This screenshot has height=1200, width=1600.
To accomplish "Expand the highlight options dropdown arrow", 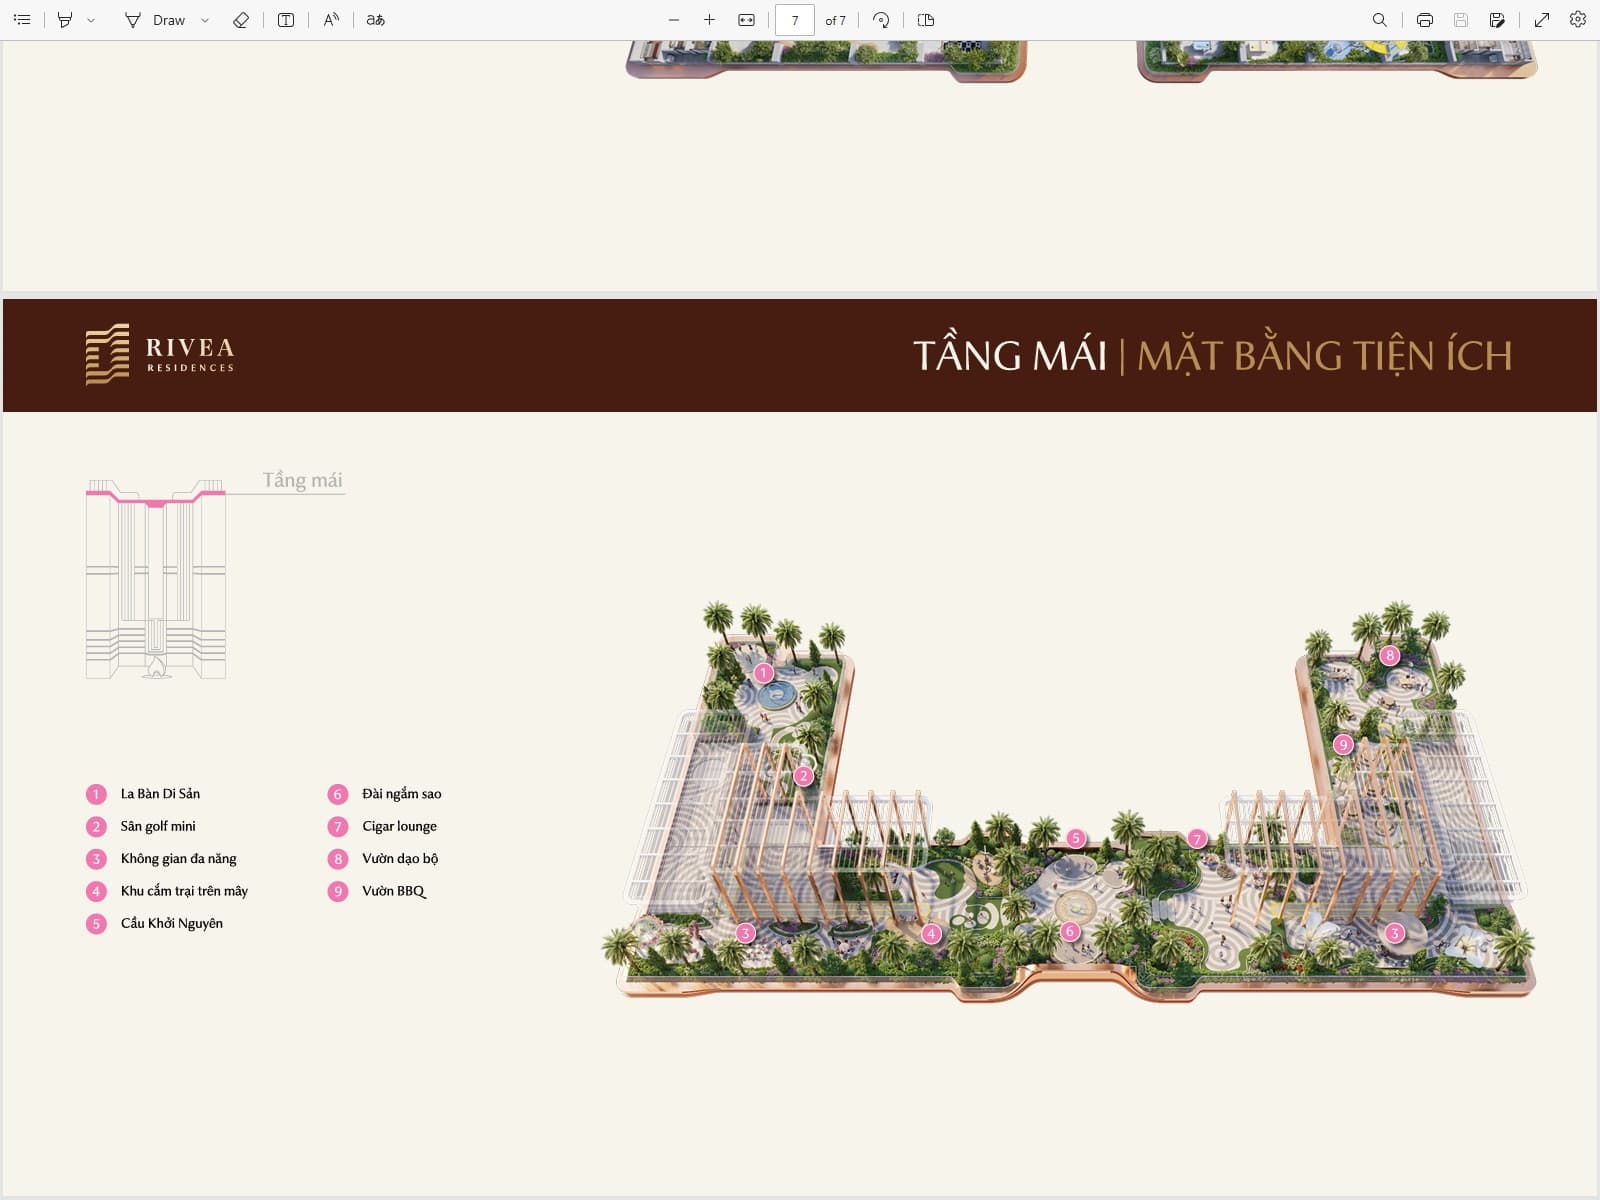I will coord(91,20).
